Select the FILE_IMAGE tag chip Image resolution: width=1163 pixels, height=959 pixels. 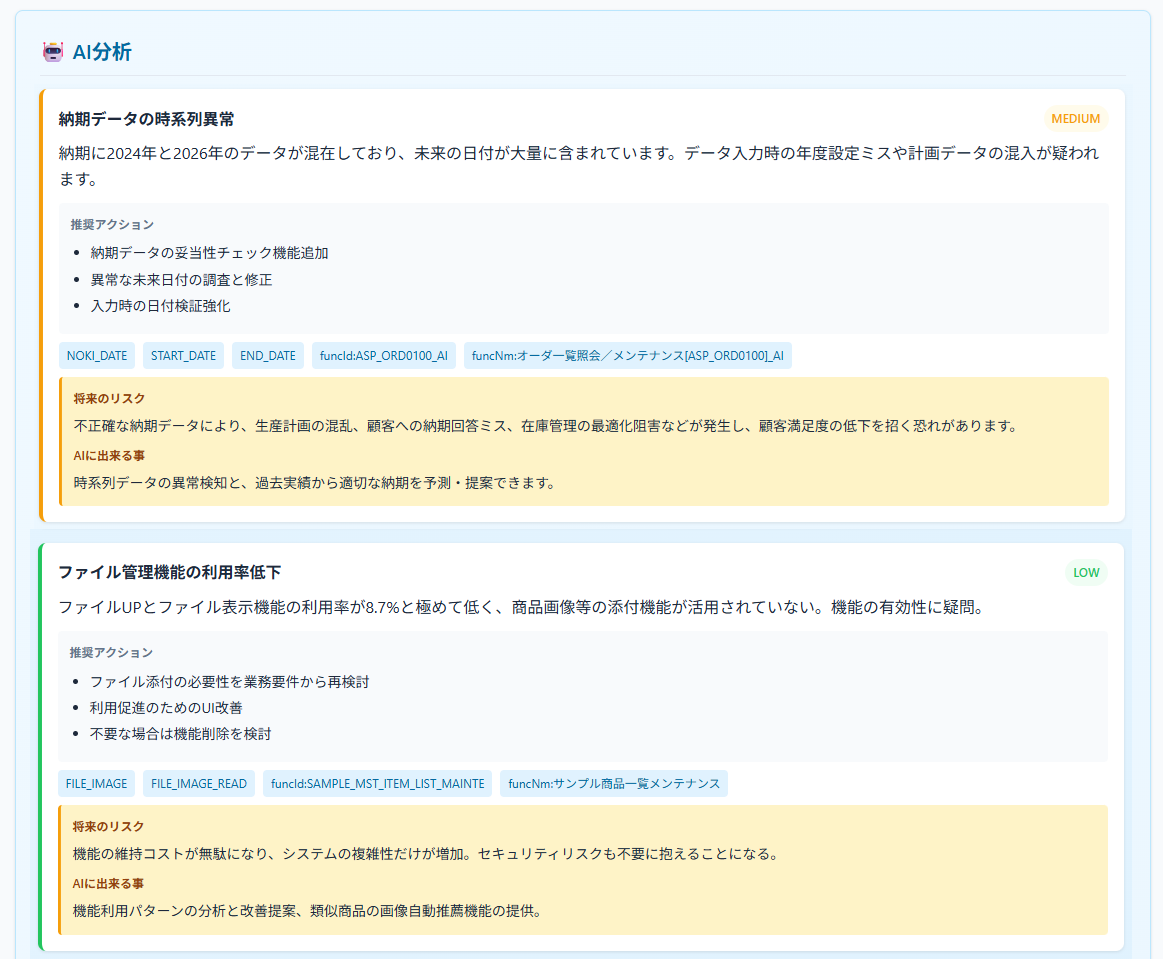97,783
